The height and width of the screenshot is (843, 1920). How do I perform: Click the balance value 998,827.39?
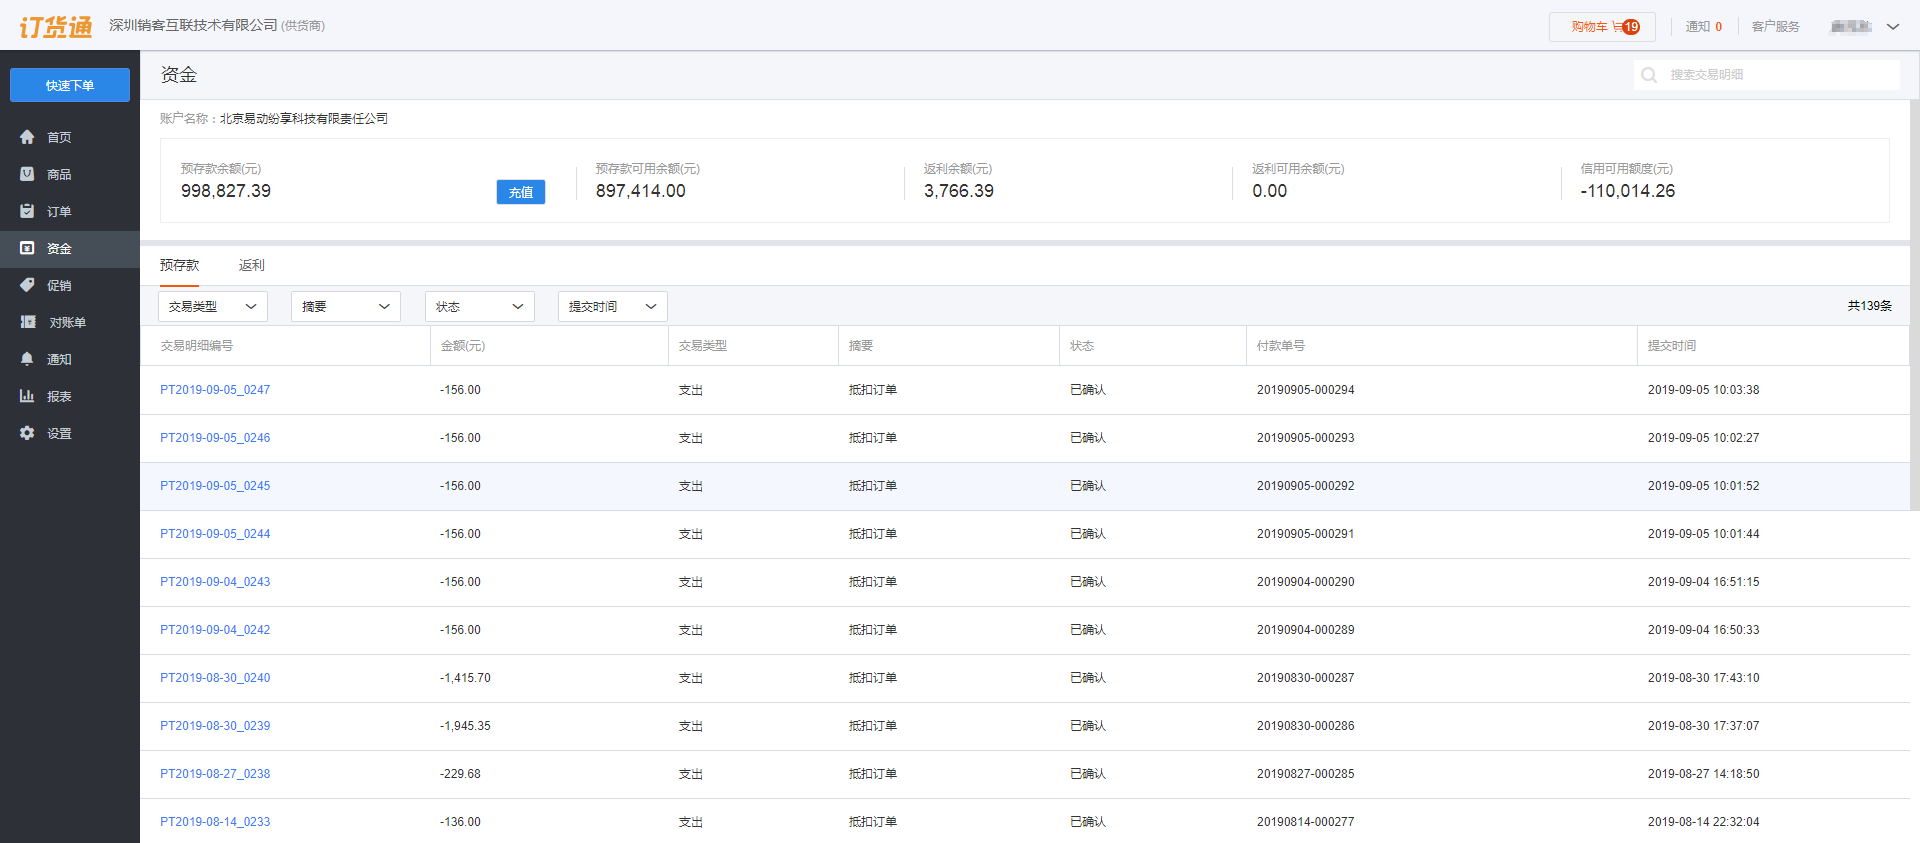pyautogui.click(x=226, y=191)
